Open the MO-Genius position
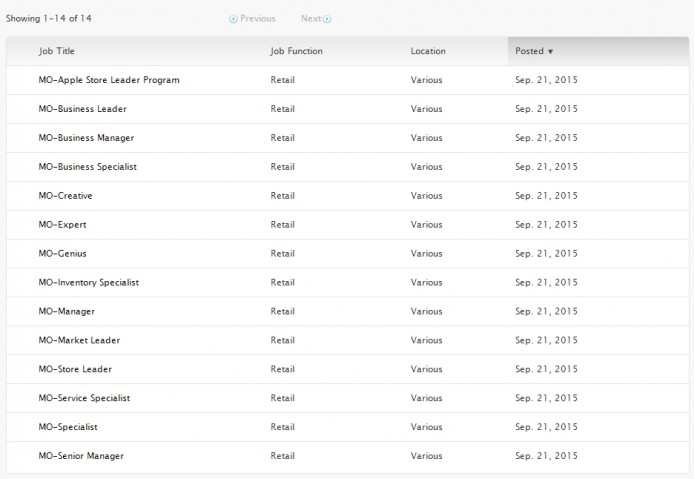The image size is (694, 479). click(62, 254)
